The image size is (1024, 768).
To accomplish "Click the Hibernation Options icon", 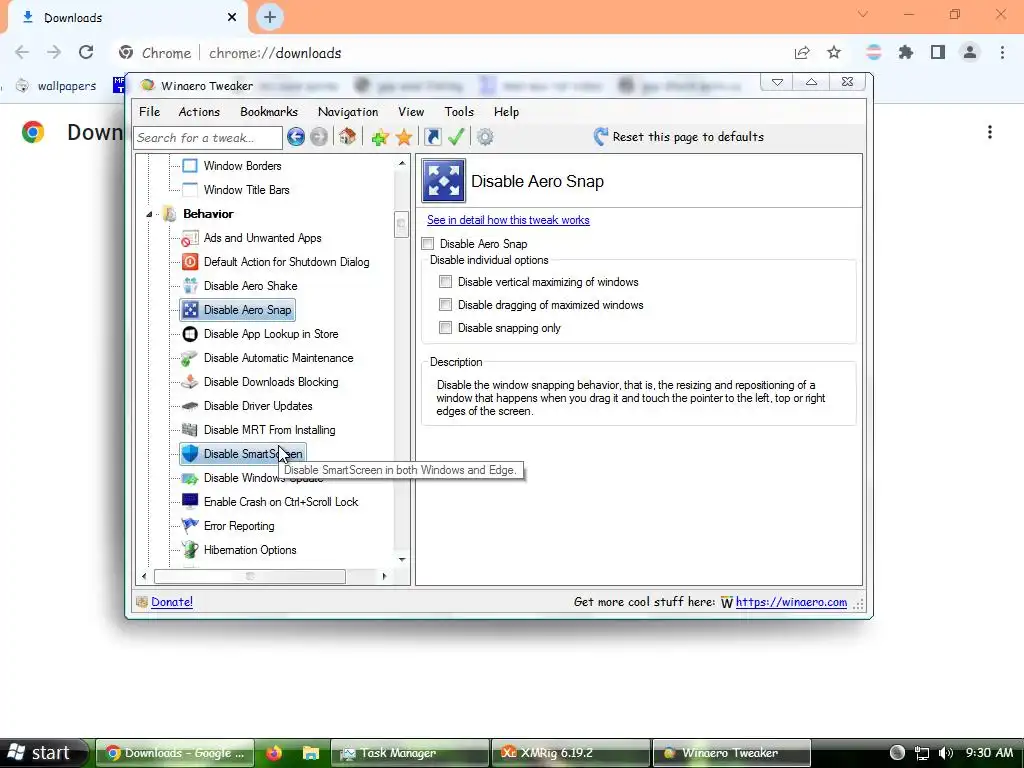I will pos(189,550).
